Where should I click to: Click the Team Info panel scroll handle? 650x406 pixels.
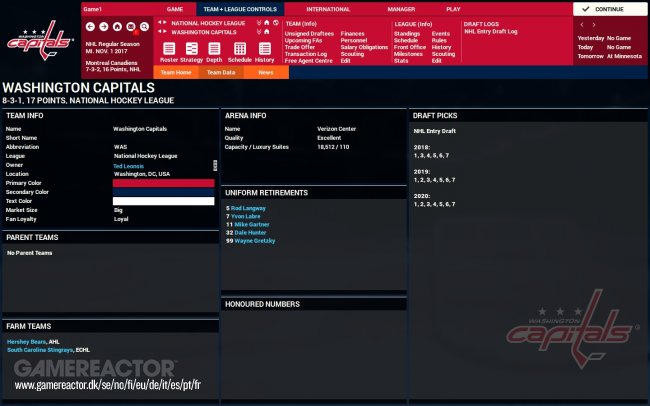(x=215, y=165)
